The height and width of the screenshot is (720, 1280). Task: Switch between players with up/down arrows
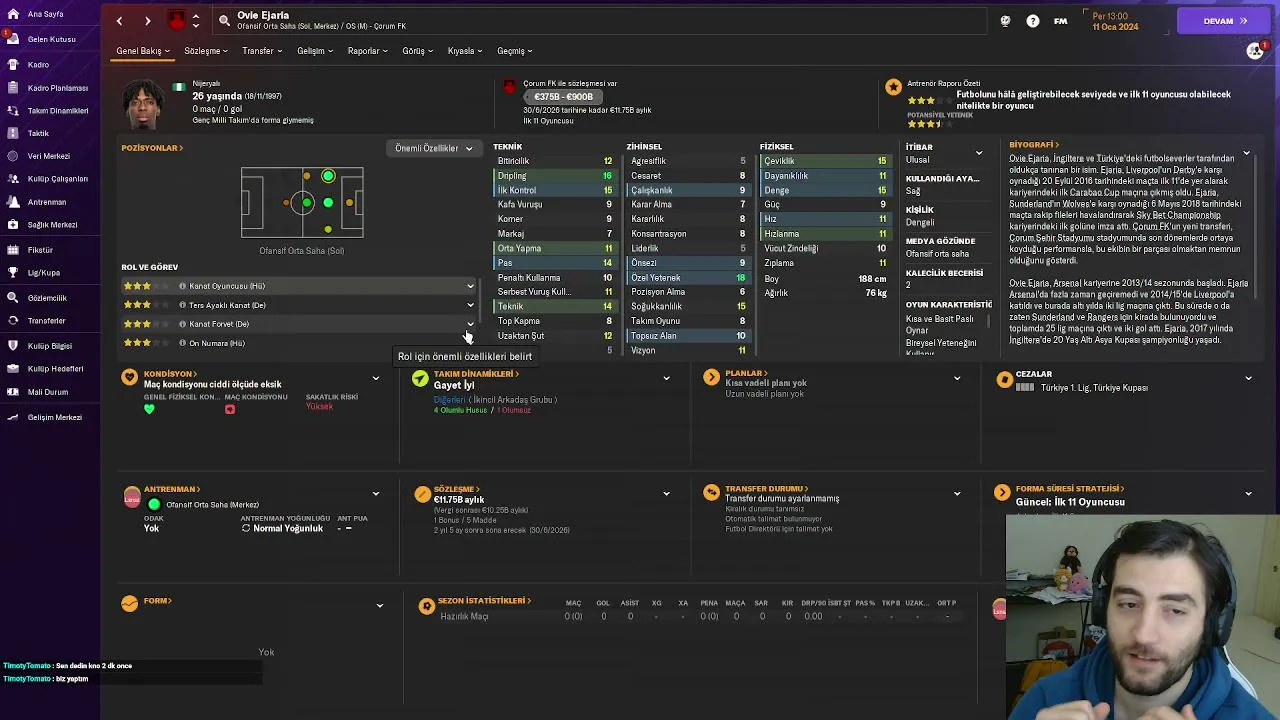click(195, 21)
